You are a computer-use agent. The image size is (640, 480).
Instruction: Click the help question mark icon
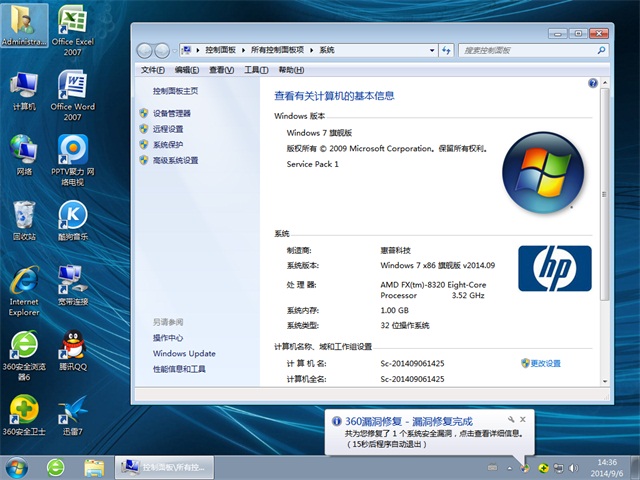coord(593,85)
